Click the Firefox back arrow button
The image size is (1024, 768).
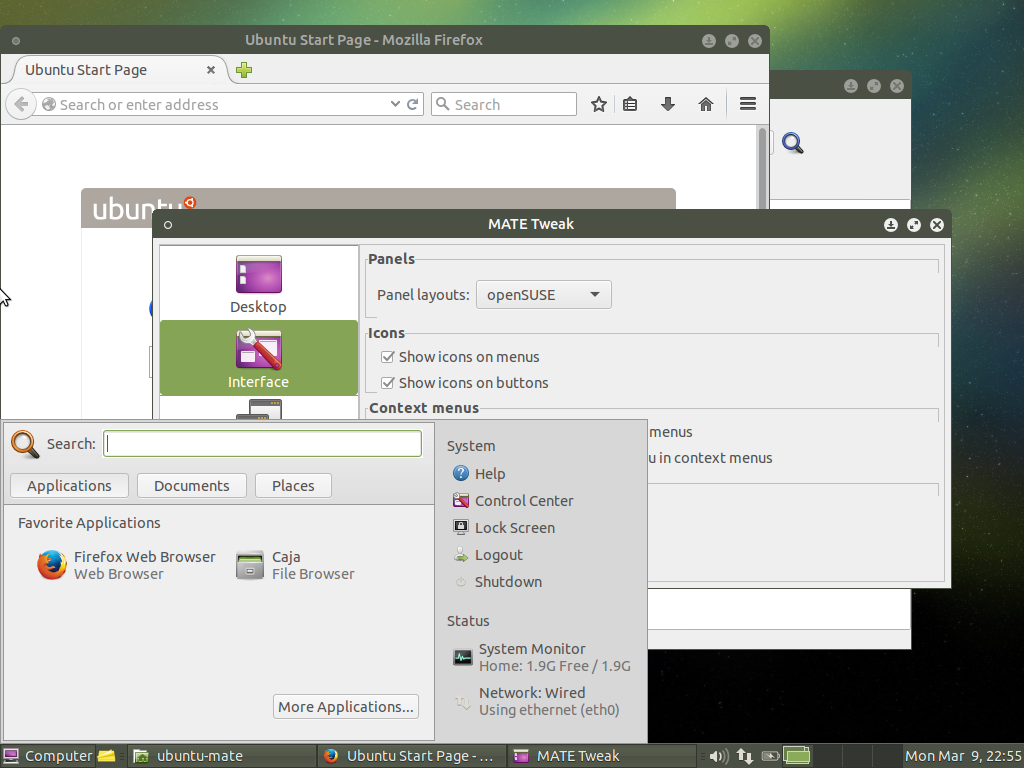coord(21,104)
